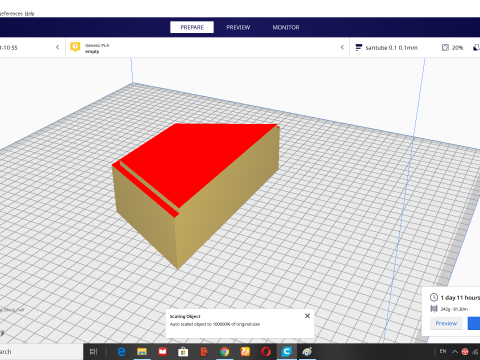Click the blue save button
480x360 pixels.
point(474,323)
